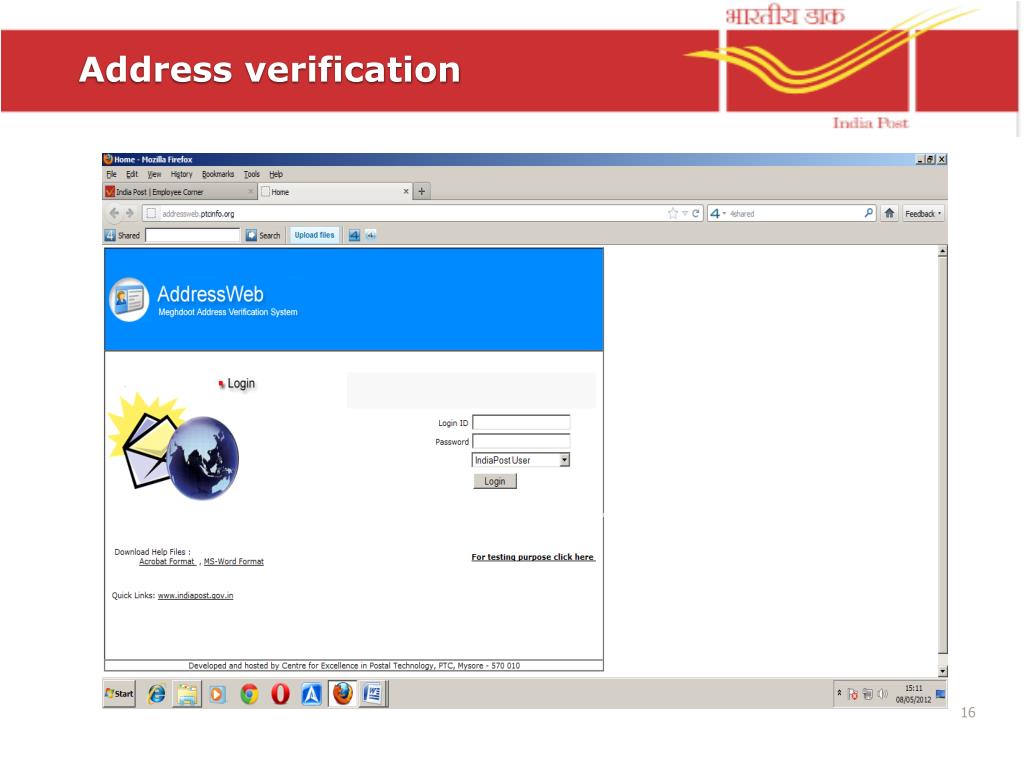Viewport: 1024px width, 768px height.
Task: Open the Edit menu
Action: coord(132,174)
